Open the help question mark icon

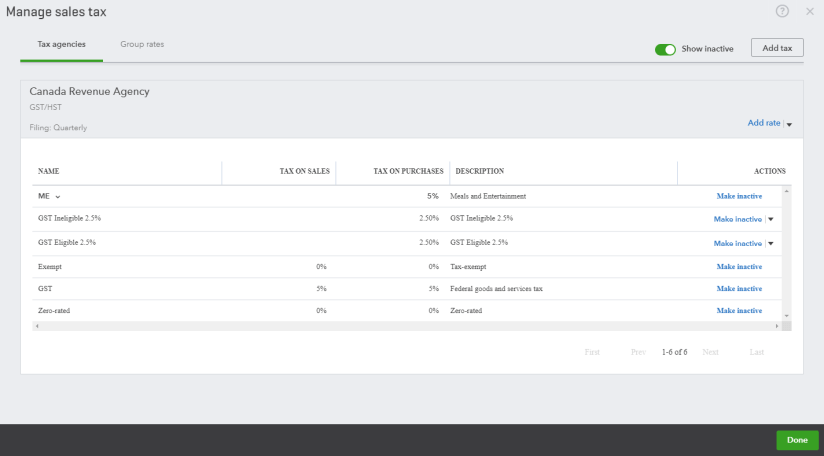click(782, 11)
